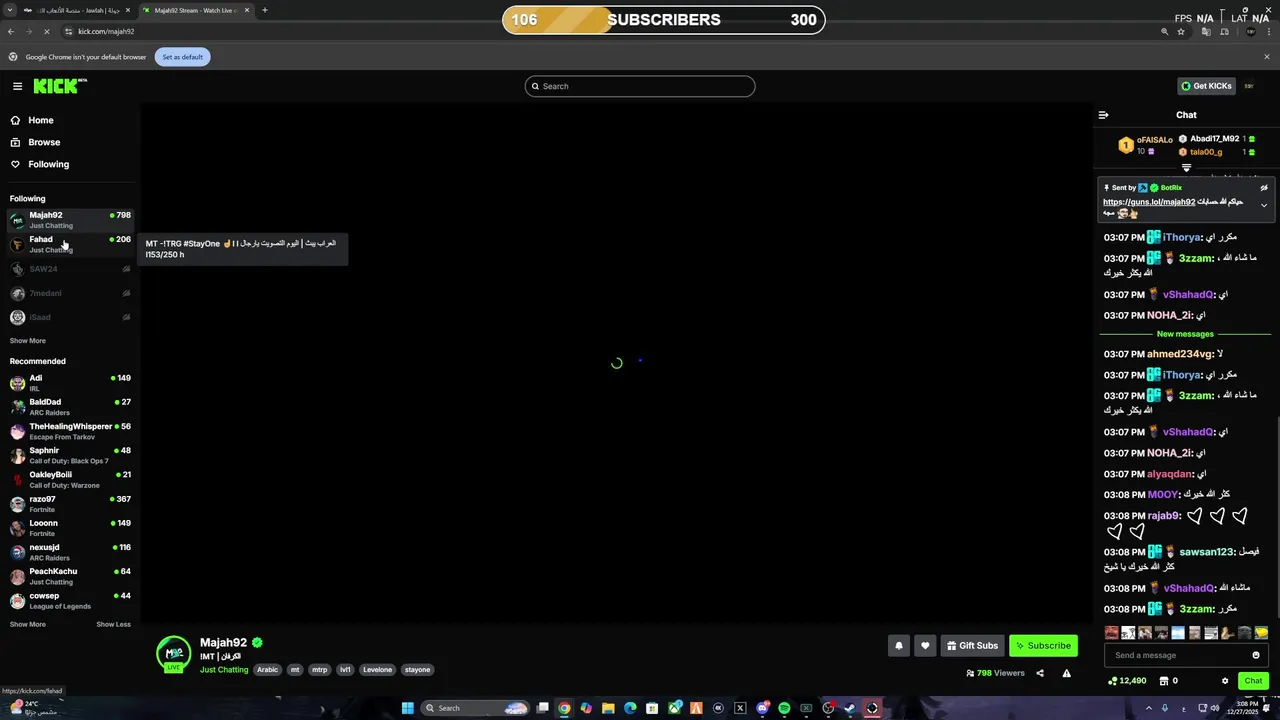Open Abadi17_M92 leaderboard entry
The image size is (1280, 720).
tap(1214, 139)
